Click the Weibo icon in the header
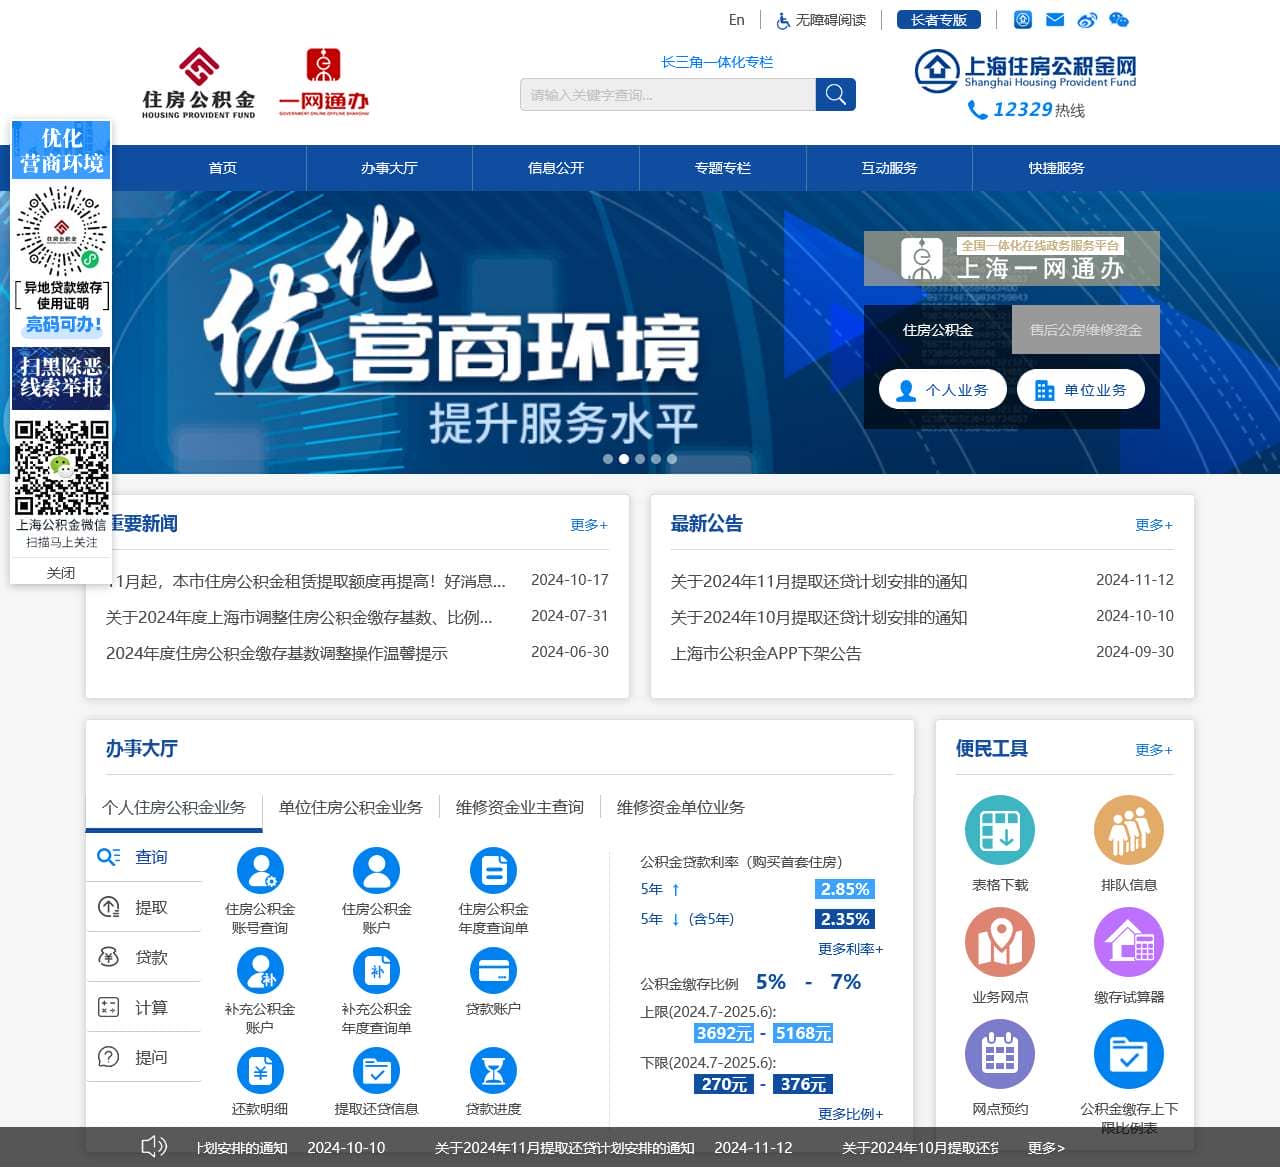Screen dimensions: 1280x1167 click(x=1088, y=19)
